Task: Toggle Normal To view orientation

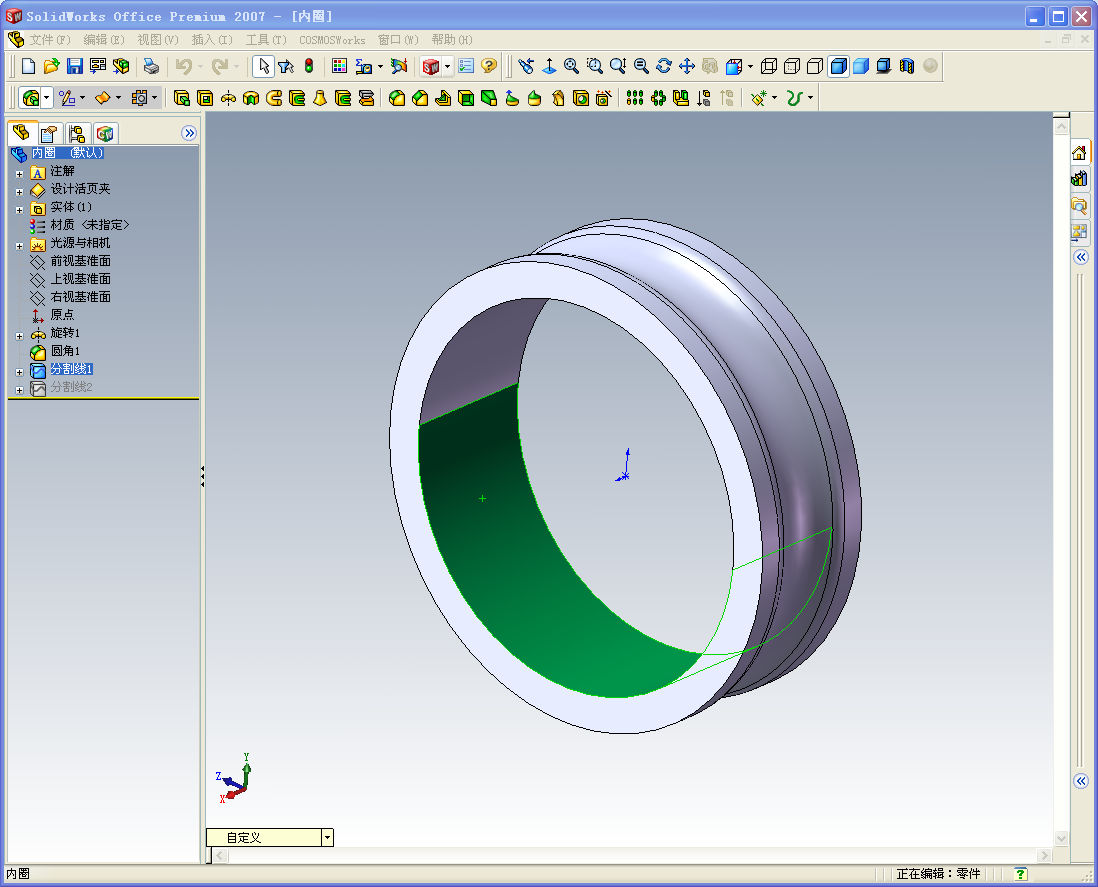Action: [549, 67]
